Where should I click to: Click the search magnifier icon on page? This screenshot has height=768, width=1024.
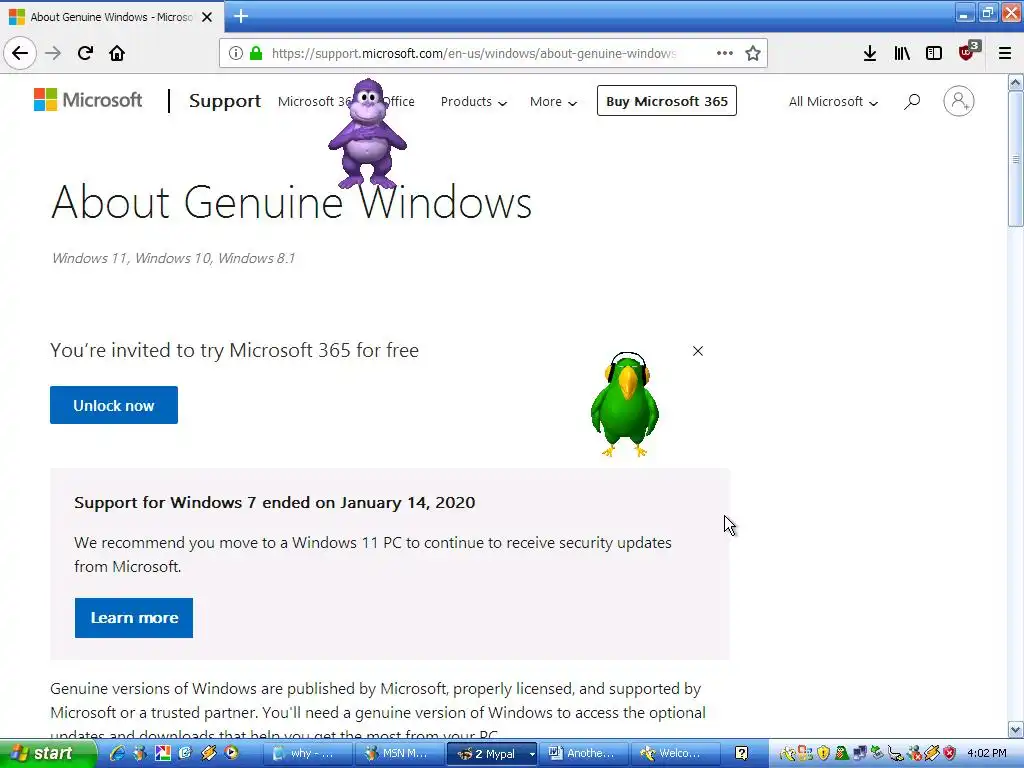912,101
